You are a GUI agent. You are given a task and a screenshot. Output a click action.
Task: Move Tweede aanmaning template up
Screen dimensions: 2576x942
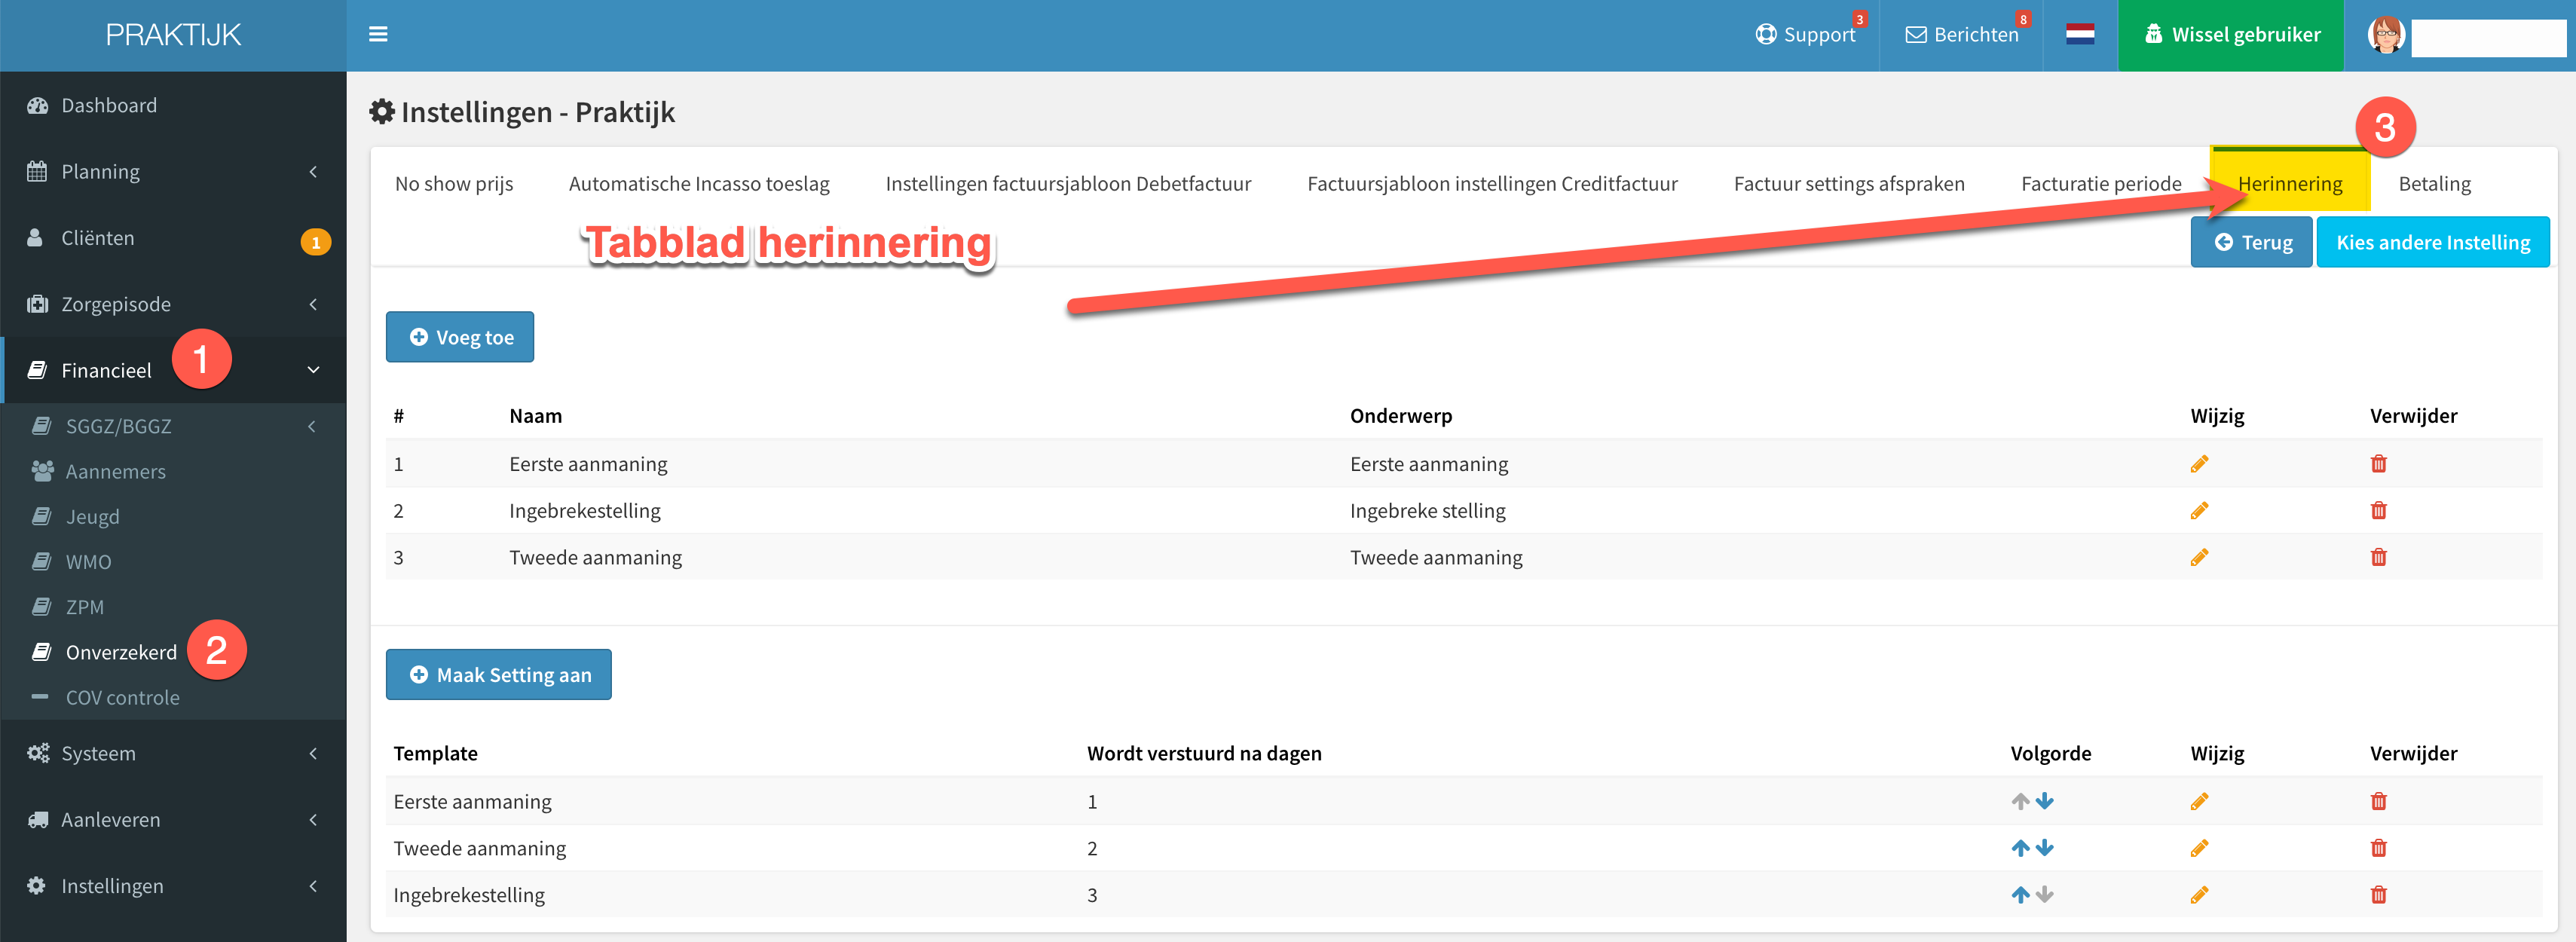[x=2021, y=848]
